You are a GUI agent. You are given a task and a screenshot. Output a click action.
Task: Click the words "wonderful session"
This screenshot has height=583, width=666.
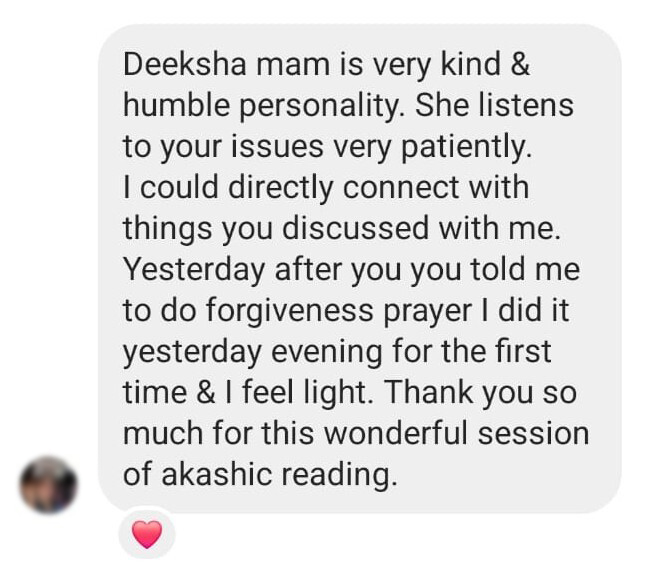(457, 434)
